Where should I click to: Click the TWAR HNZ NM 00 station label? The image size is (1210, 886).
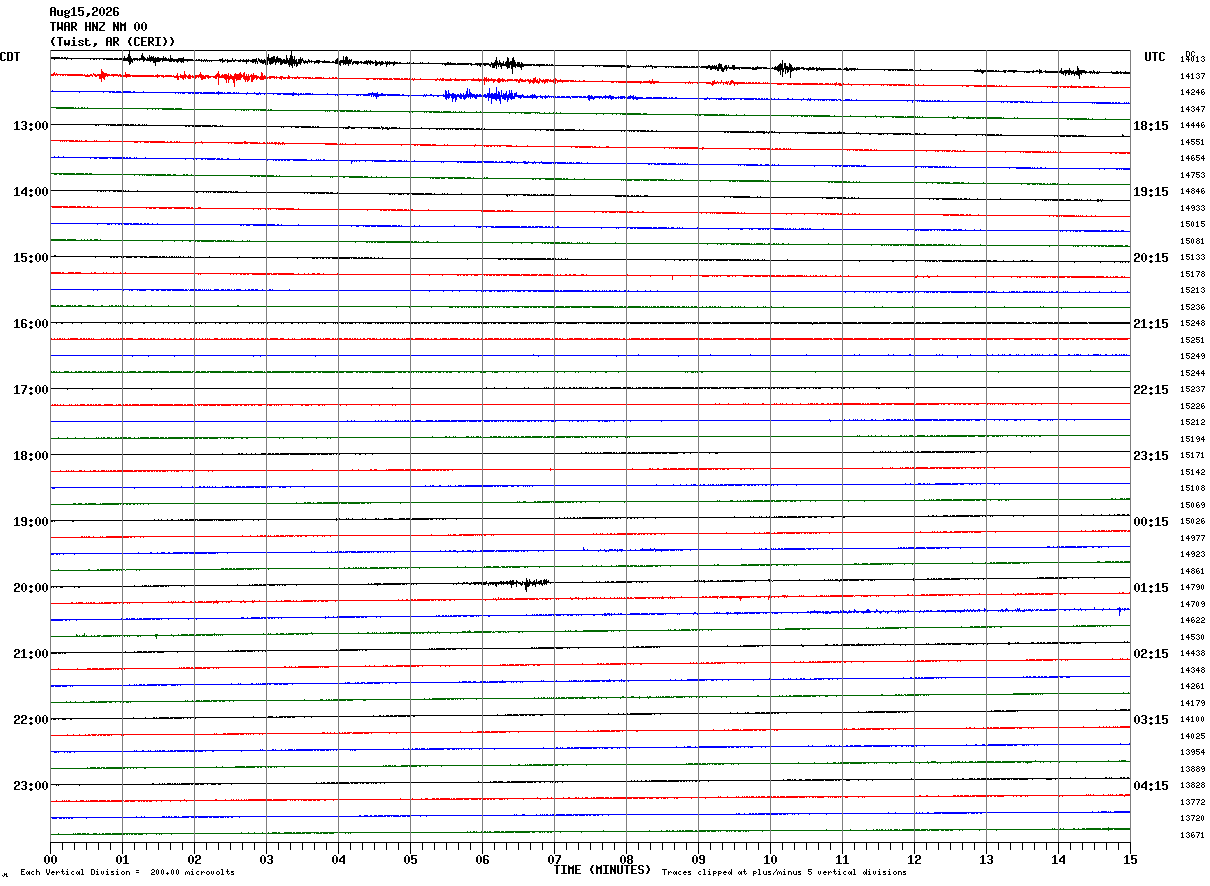98,27
